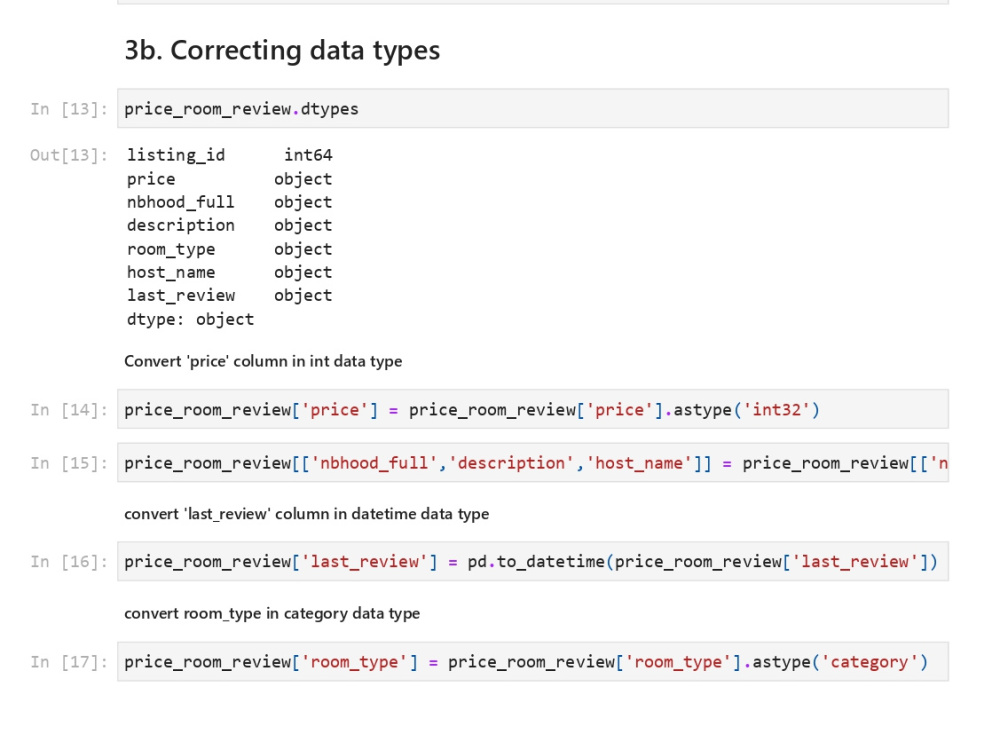The image size is (1000, 750).
Task: Click 'pd.to_datetime' in cell 16
Action: [536, 561]
